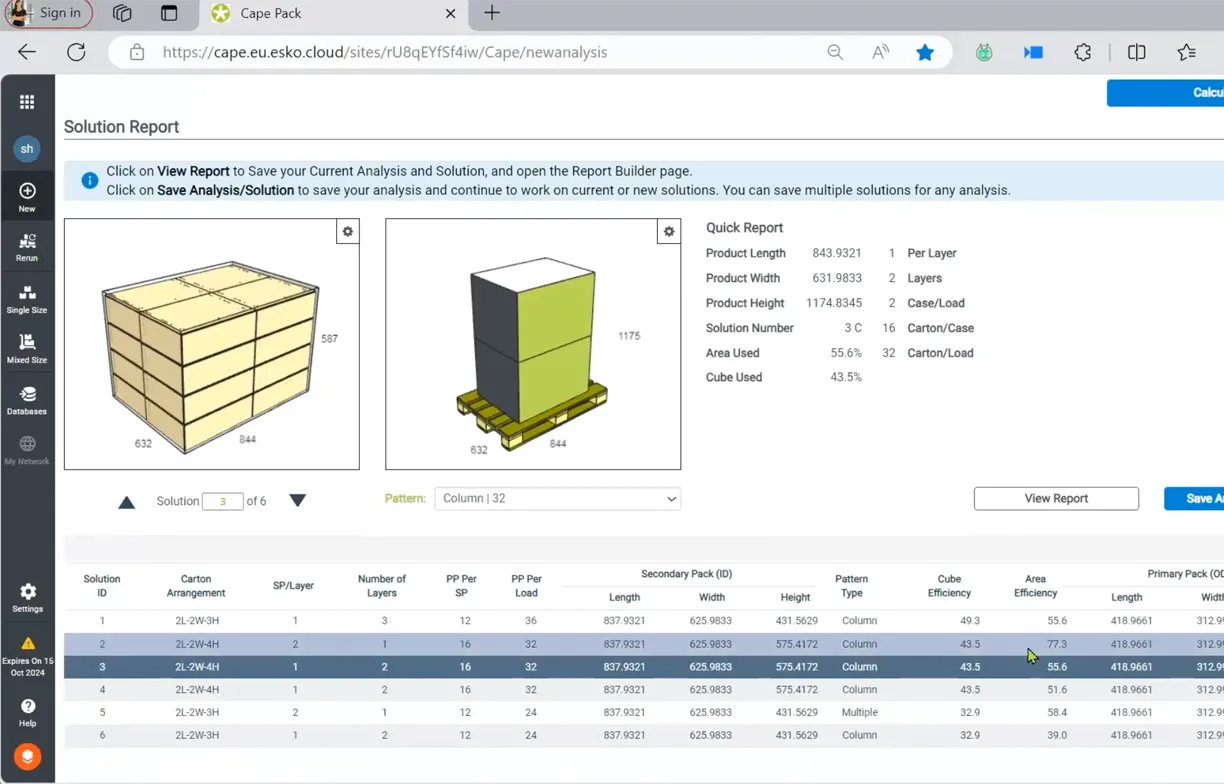Click the New analysis sidebar icon
This screenshot has width=1224, height=784.
pos(27,197)
